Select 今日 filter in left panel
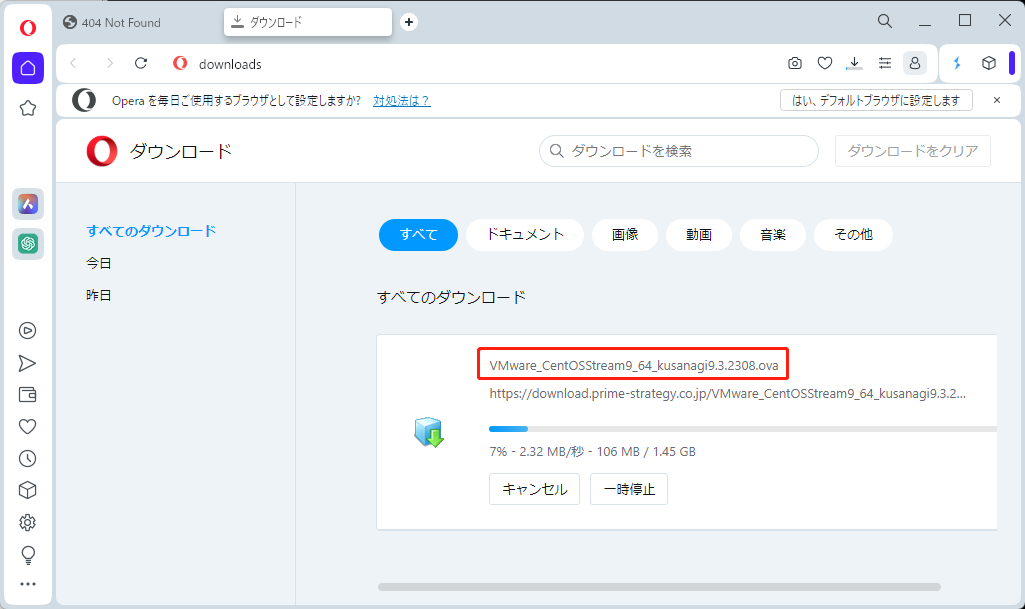Viewport: 1025px width, 609px height. point(99,263)
